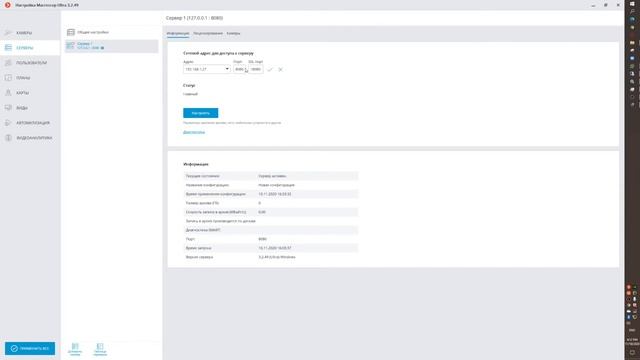
Task: Open Windows taskbar search
Action: (x=632, y=11)
